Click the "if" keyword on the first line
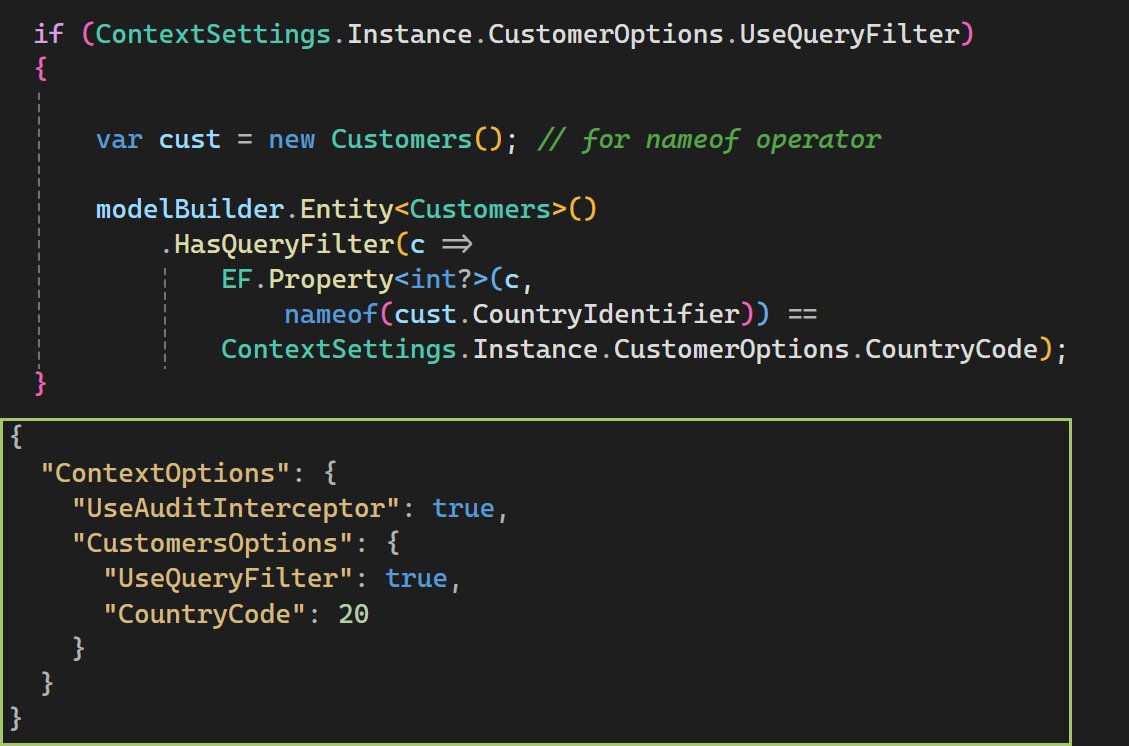 click(x=49, y=34)
